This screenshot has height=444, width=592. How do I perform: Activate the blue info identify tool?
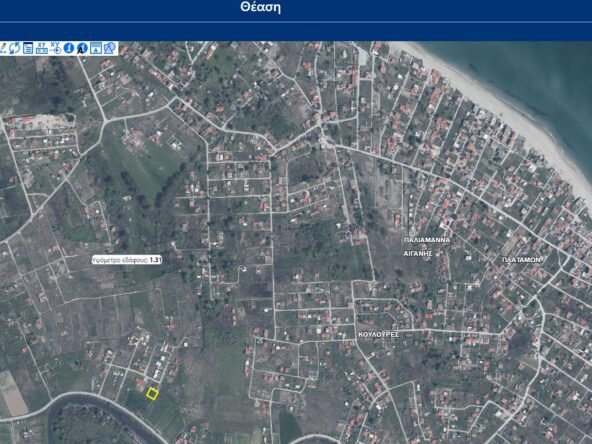[x=69, y=48]
